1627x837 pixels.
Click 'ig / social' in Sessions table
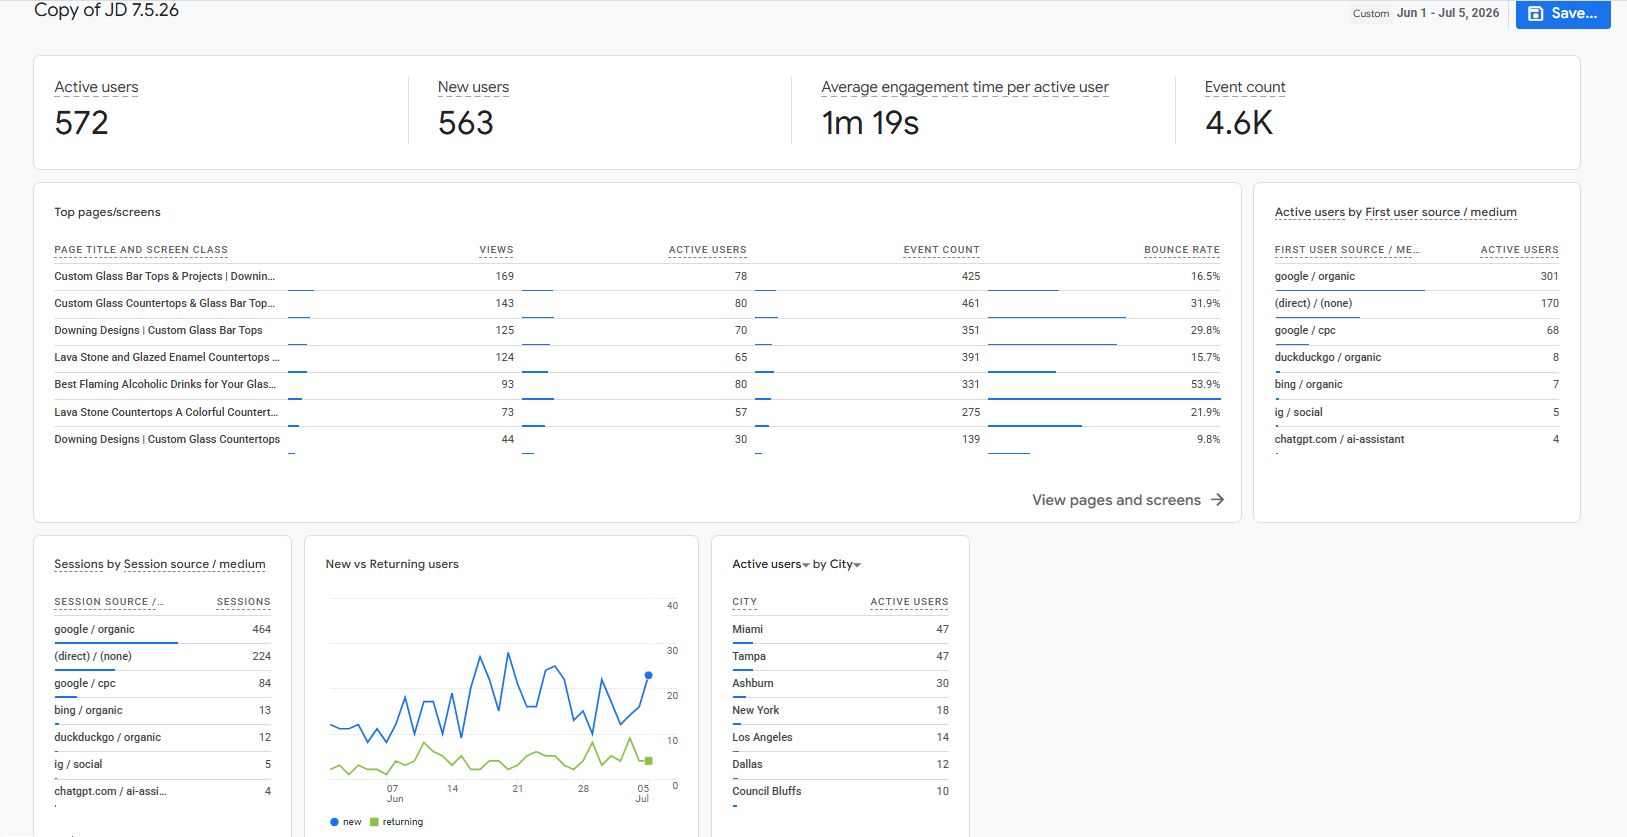[78, 764]
